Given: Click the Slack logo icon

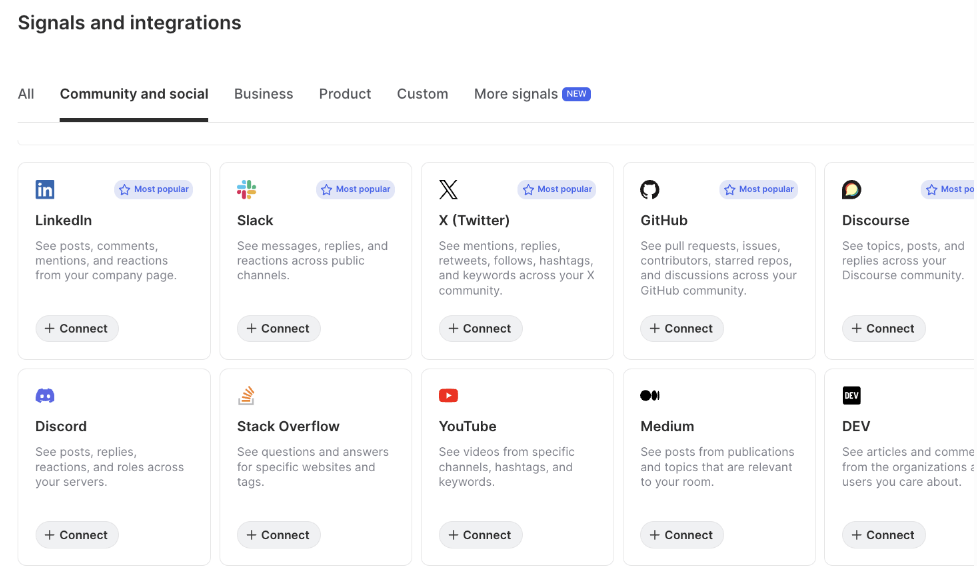Looking at the screenshot, I should 247,189.
